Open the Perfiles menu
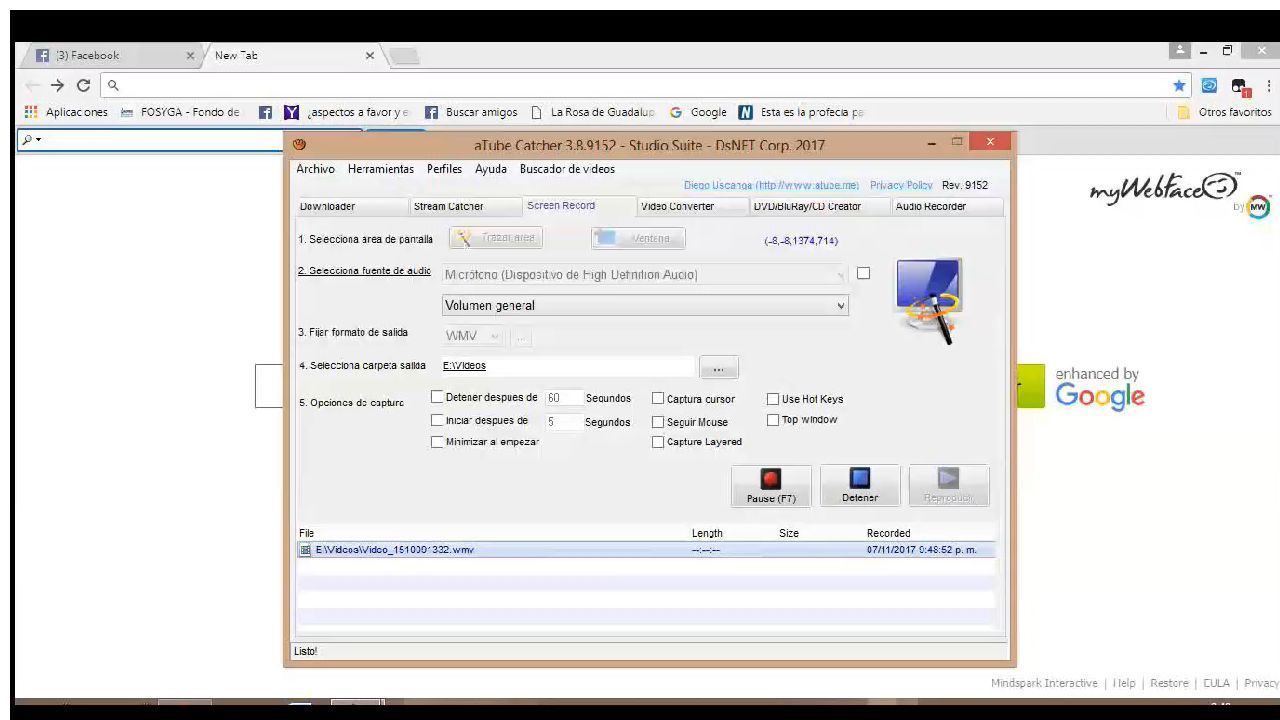Image resolution: width=1280 pixels, height=720 pixels. tap(444, 169)
